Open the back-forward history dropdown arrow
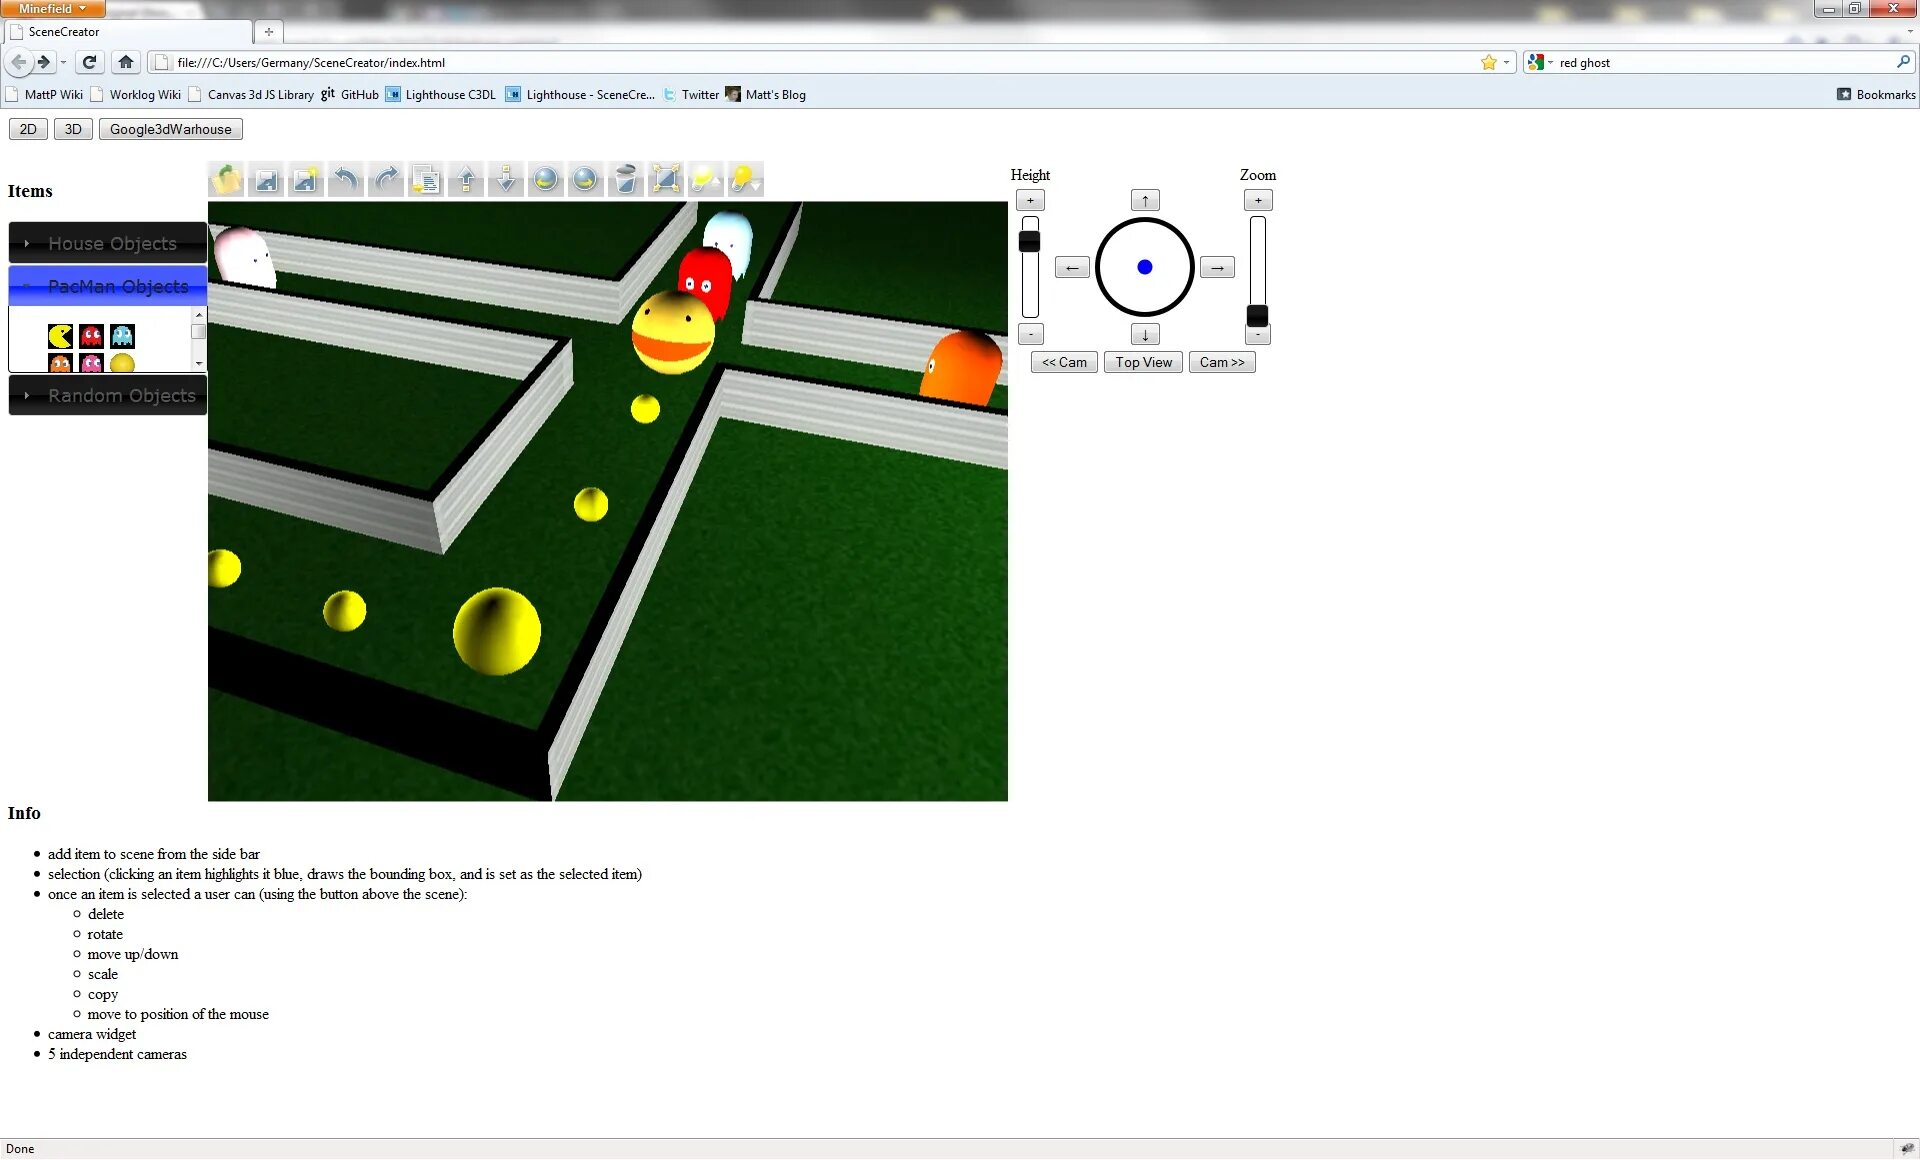Screen dimensions: 1920x1160 63,62
